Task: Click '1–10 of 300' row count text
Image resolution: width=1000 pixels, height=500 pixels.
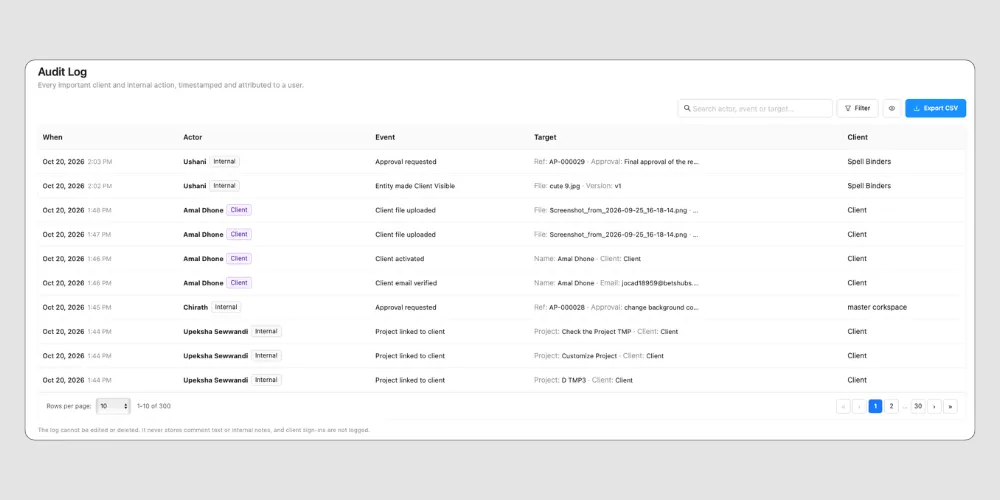Action: tap(154, 406)
